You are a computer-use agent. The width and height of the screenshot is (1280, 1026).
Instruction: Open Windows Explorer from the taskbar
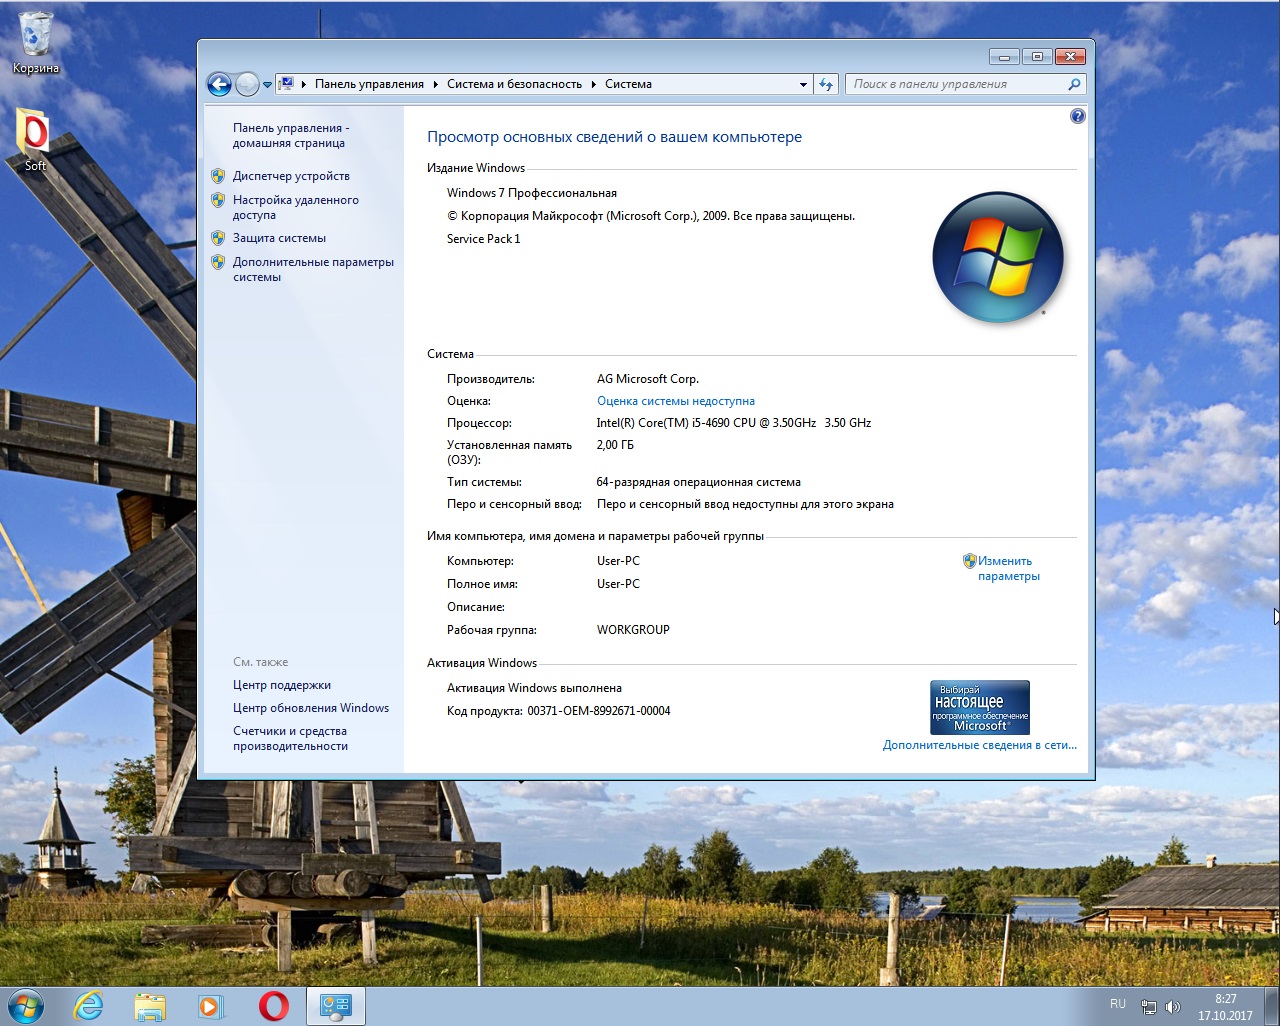(x=150, y=1006)
